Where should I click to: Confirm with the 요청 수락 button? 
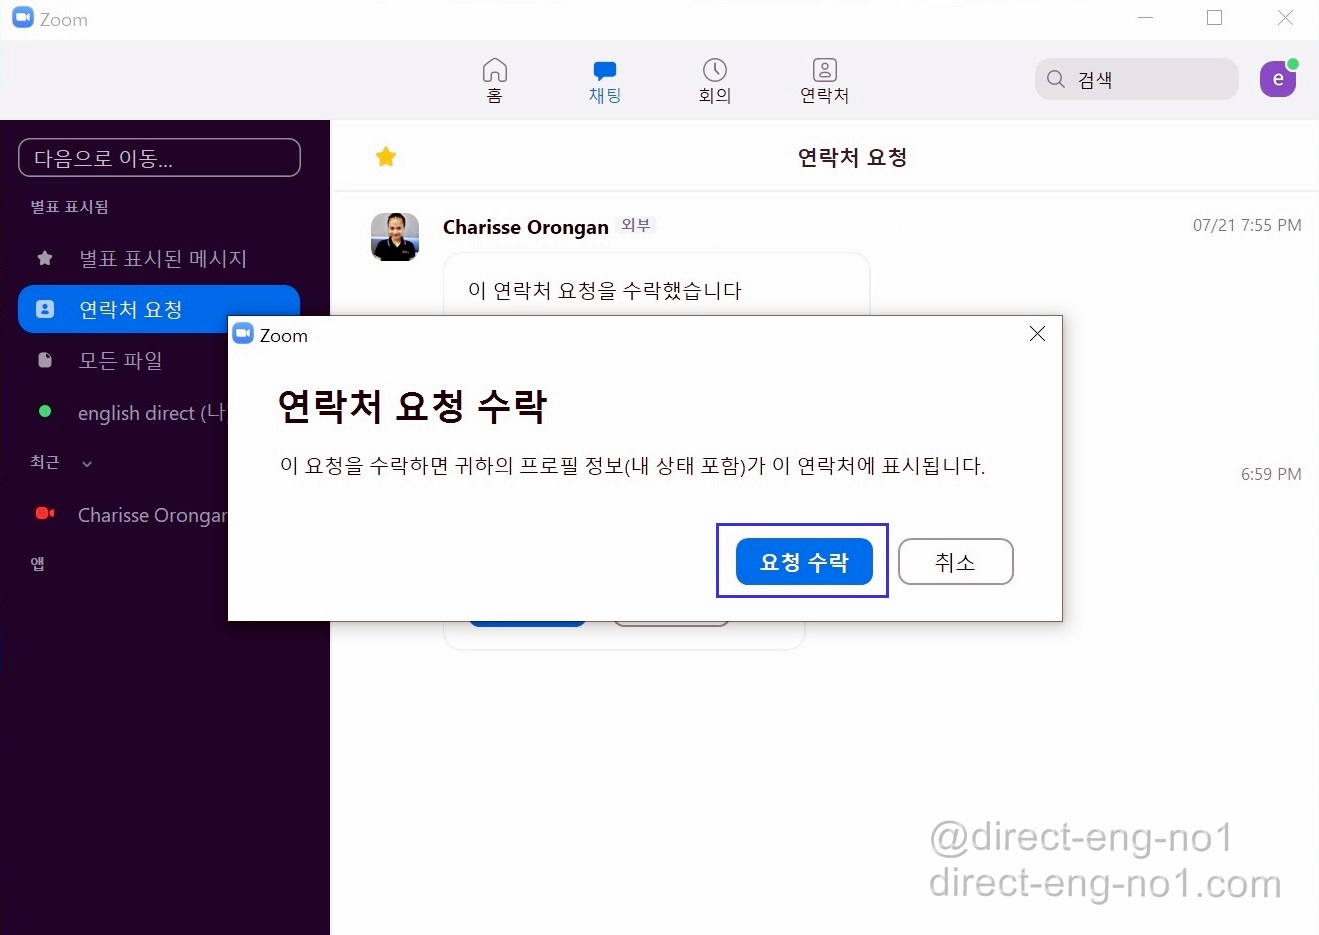804,562
